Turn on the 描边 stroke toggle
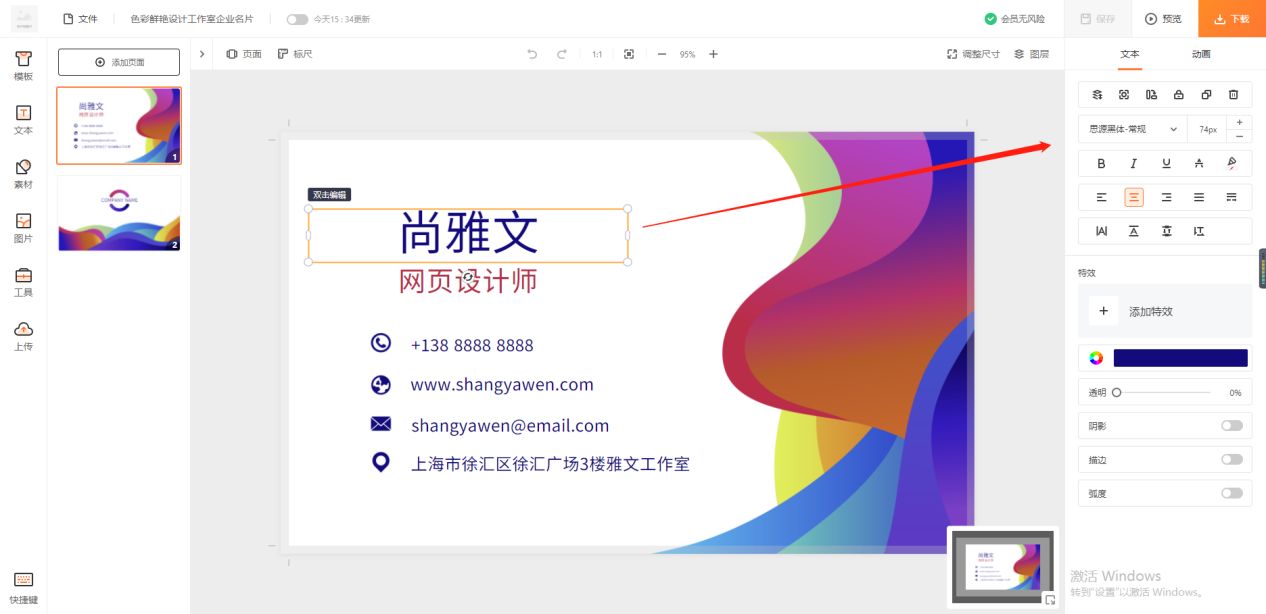 tap(1232, 459)
